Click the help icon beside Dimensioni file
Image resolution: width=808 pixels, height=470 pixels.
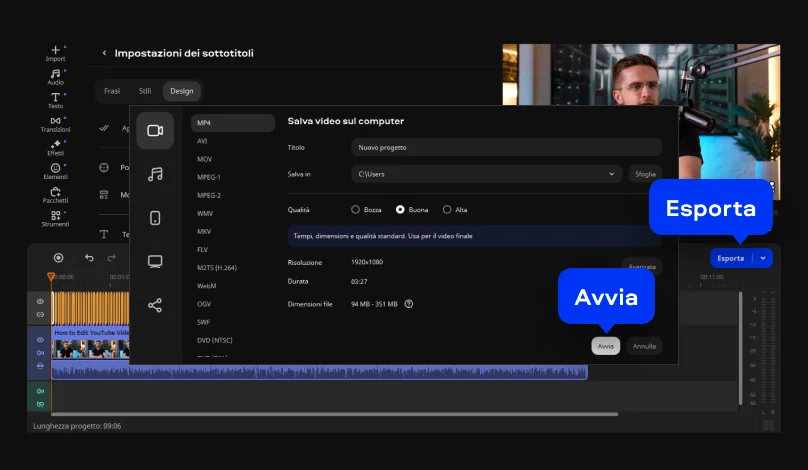[x=409, y=304]
